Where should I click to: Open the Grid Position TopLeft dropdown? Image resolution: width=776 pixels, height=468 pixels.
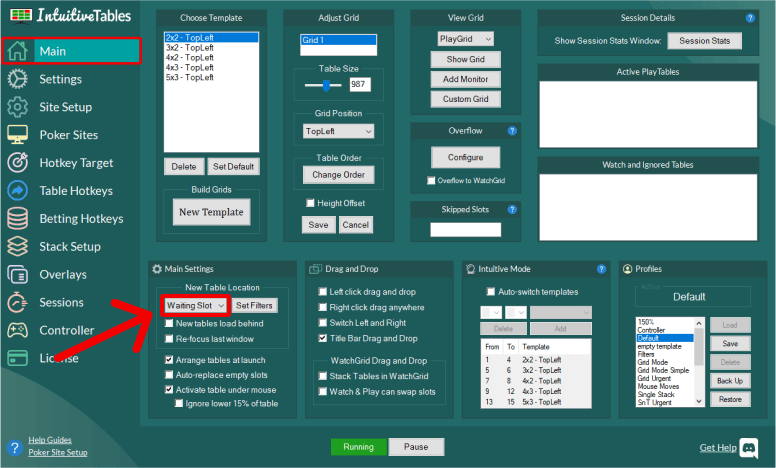[339, 131]
